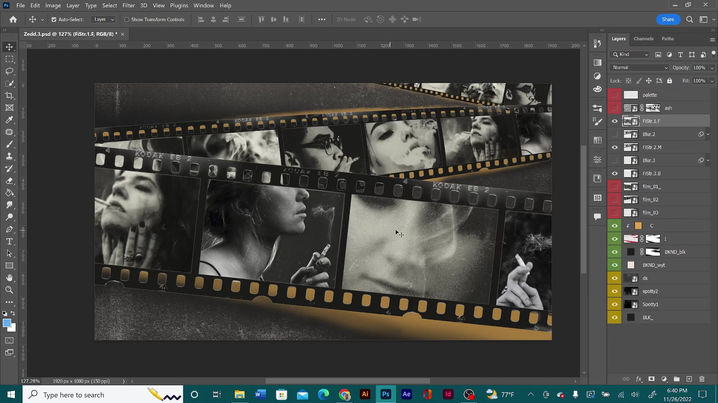This screenshot has width=718, height=403.
Task: Pick the Crop tool
Action: pyautogui.click(x=9, y=96)
